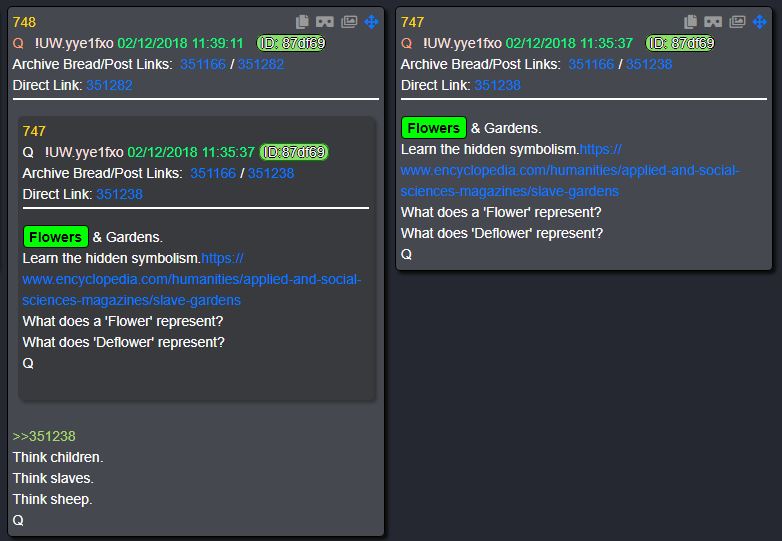Open bread link 351166 in post 748 header

tap(203, 64)
